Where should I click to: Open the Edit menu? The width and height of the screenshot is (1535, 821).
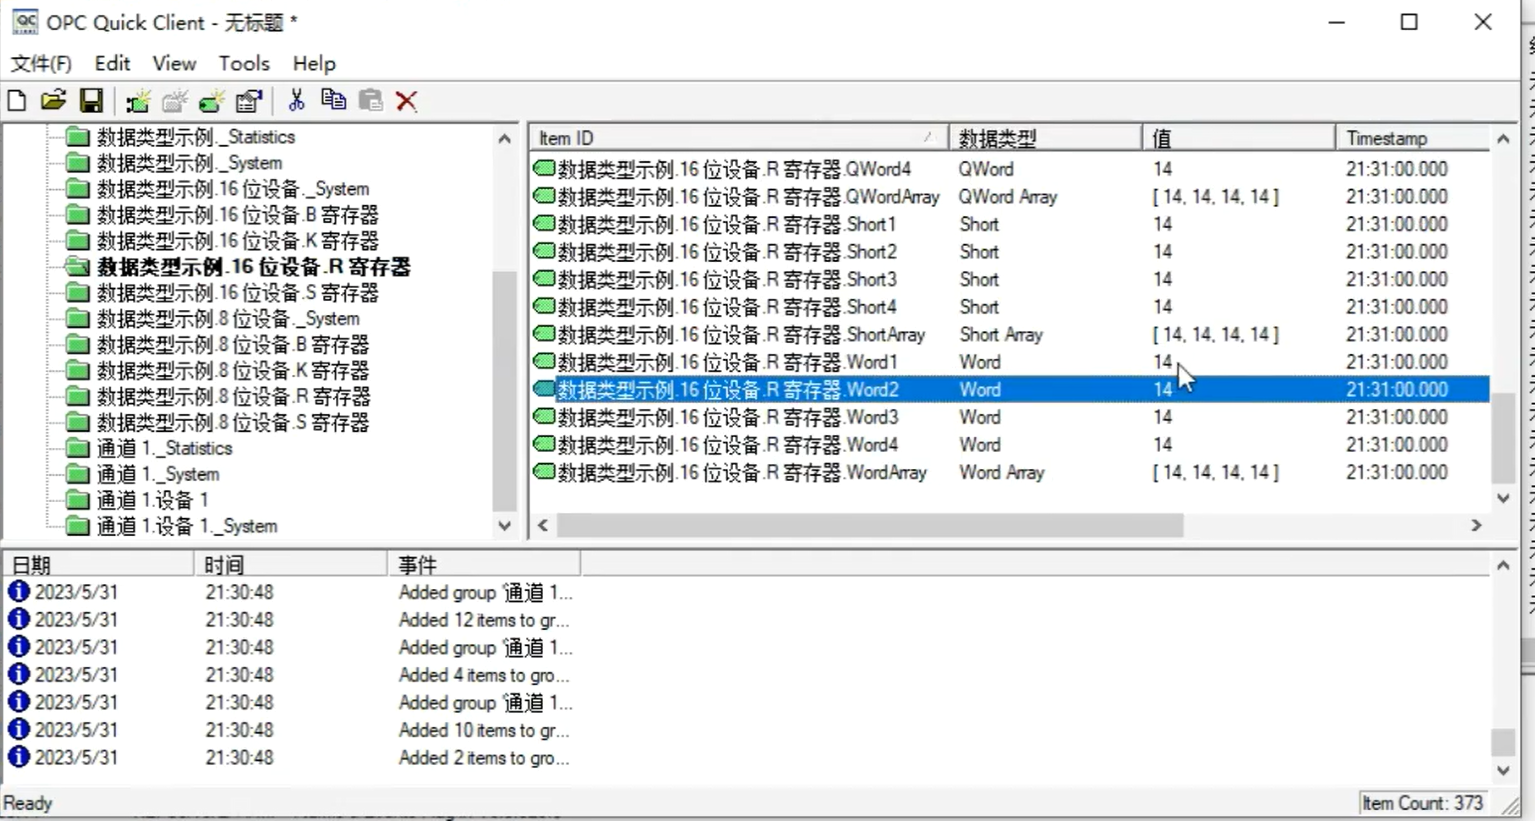112,63
